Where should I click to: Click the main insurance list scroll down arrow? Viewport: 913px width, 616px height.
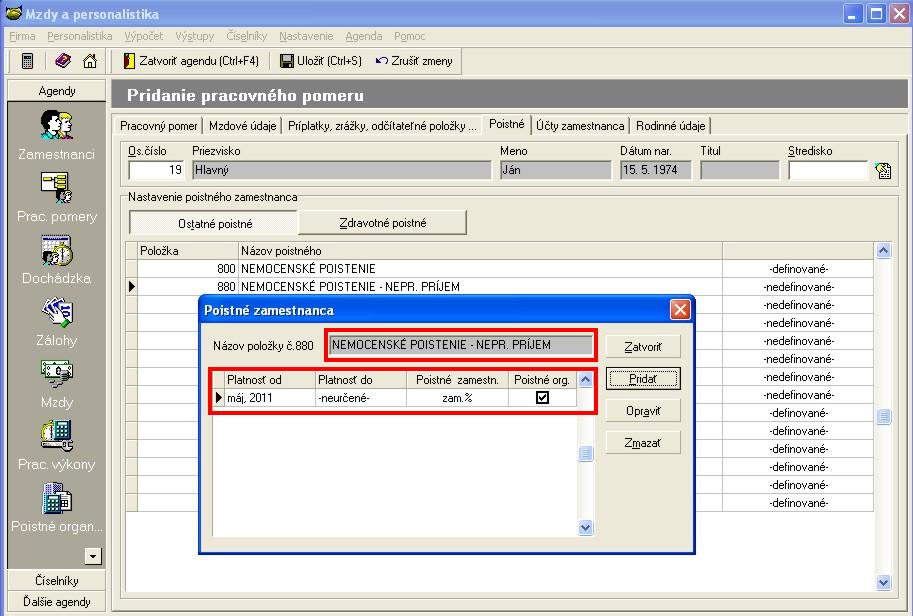point(883,582)
